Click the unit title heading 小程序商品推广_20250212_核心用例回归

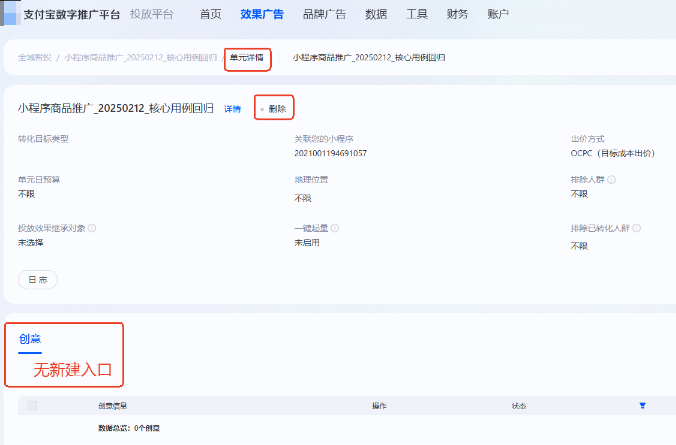(x=116, y=108)
